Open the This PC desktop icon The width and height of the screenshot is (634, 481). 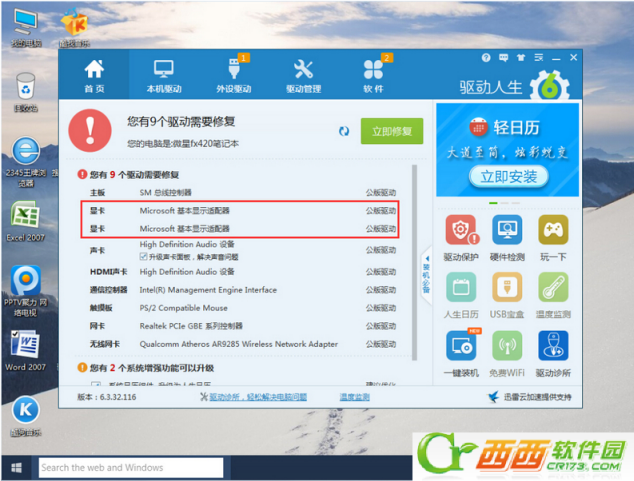click(x=26, y=27)
